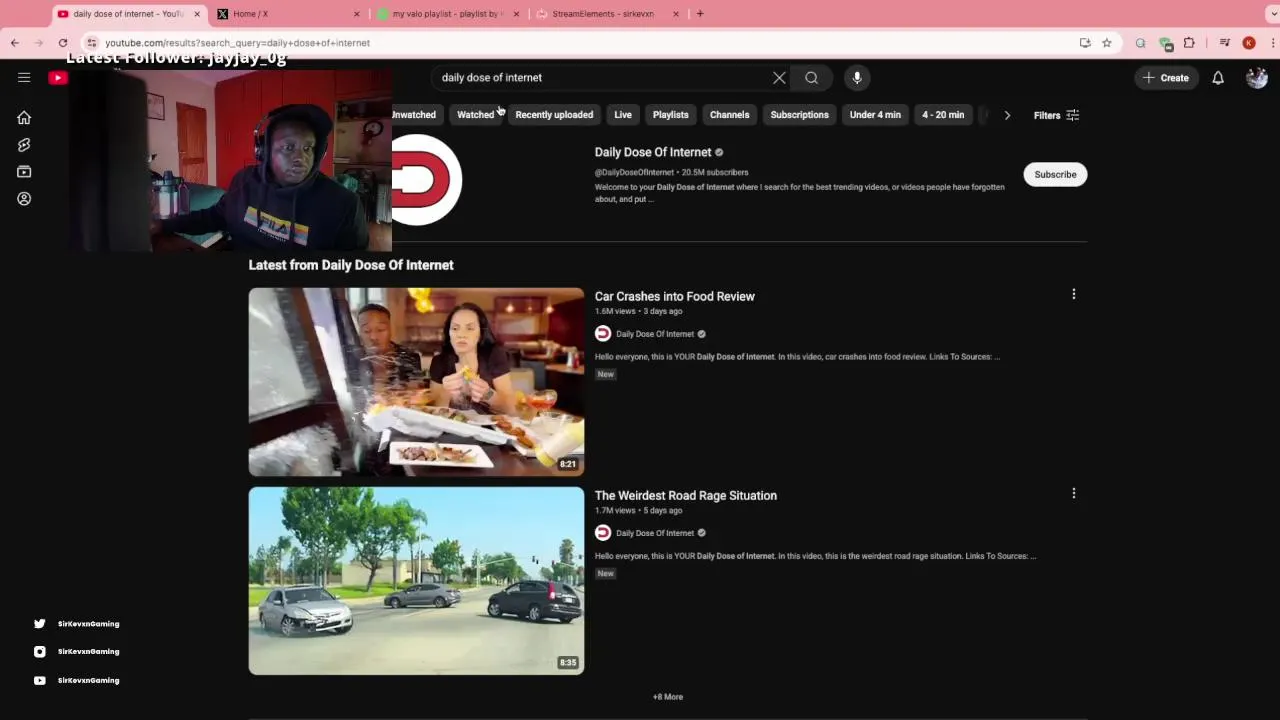Open the YouTube hamburger guide menu
Viewport: 1280px width, 720px height.
pos(24,77)
